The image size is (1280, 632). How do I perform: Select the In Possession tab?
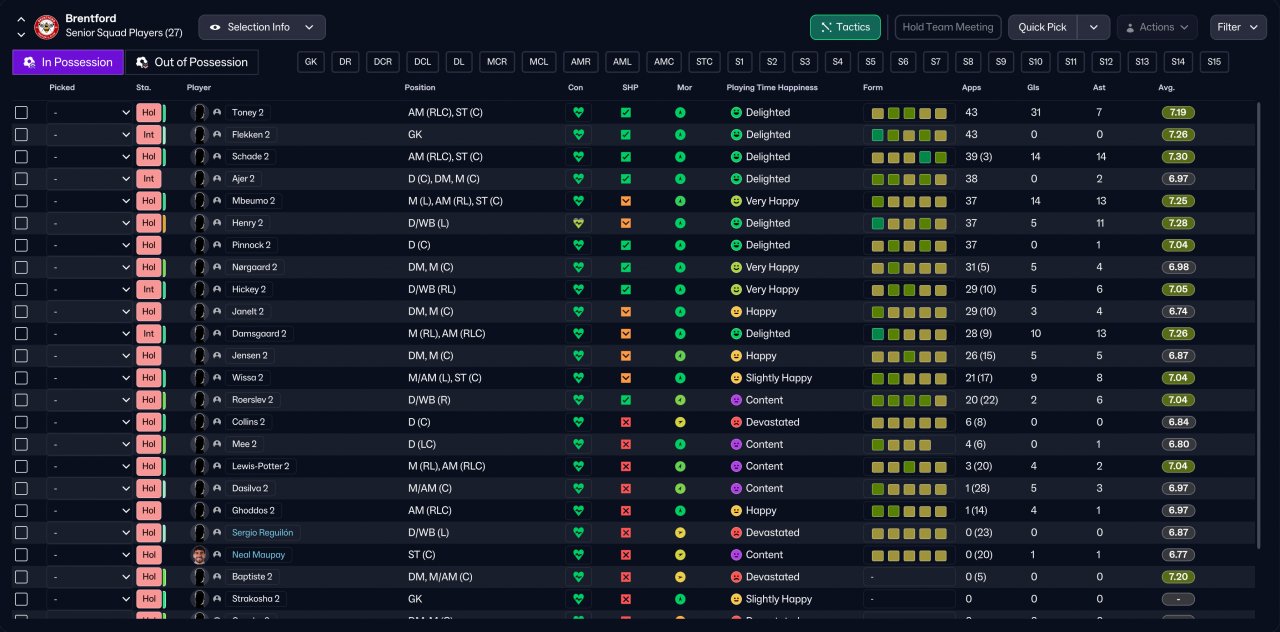pyautogui.click(x=68, y=62)
